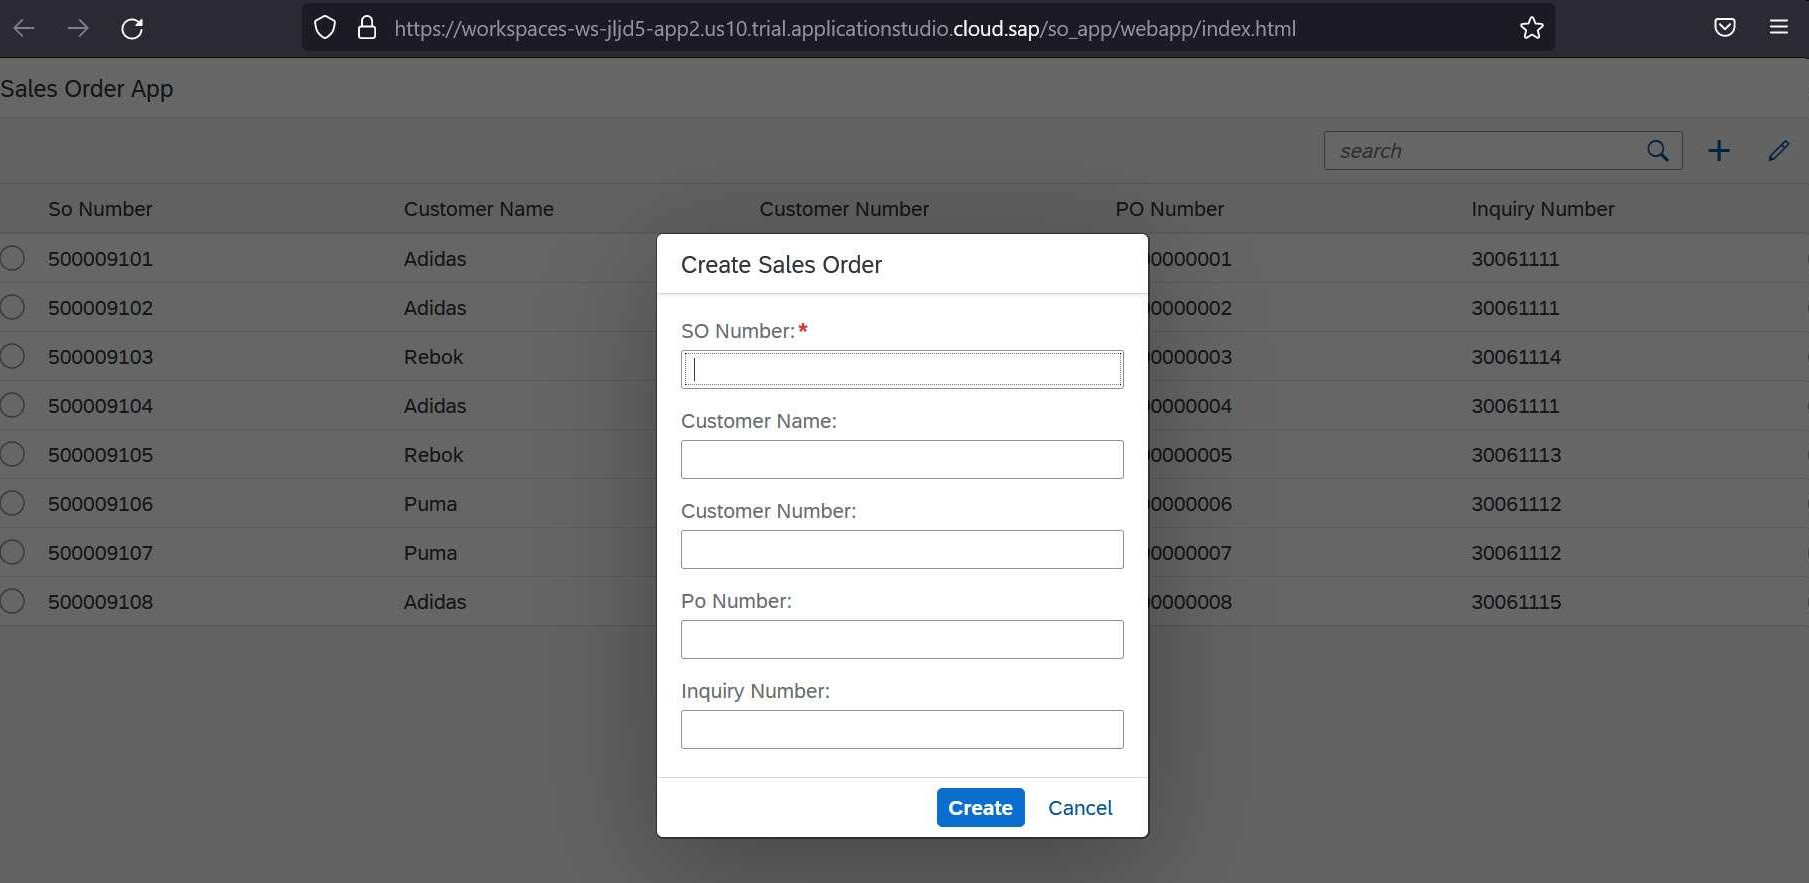Image resolution: width=1809 pixels, height=883 pixels.
Task: Click the Inquiry Number input field
Action: point(902,730)
